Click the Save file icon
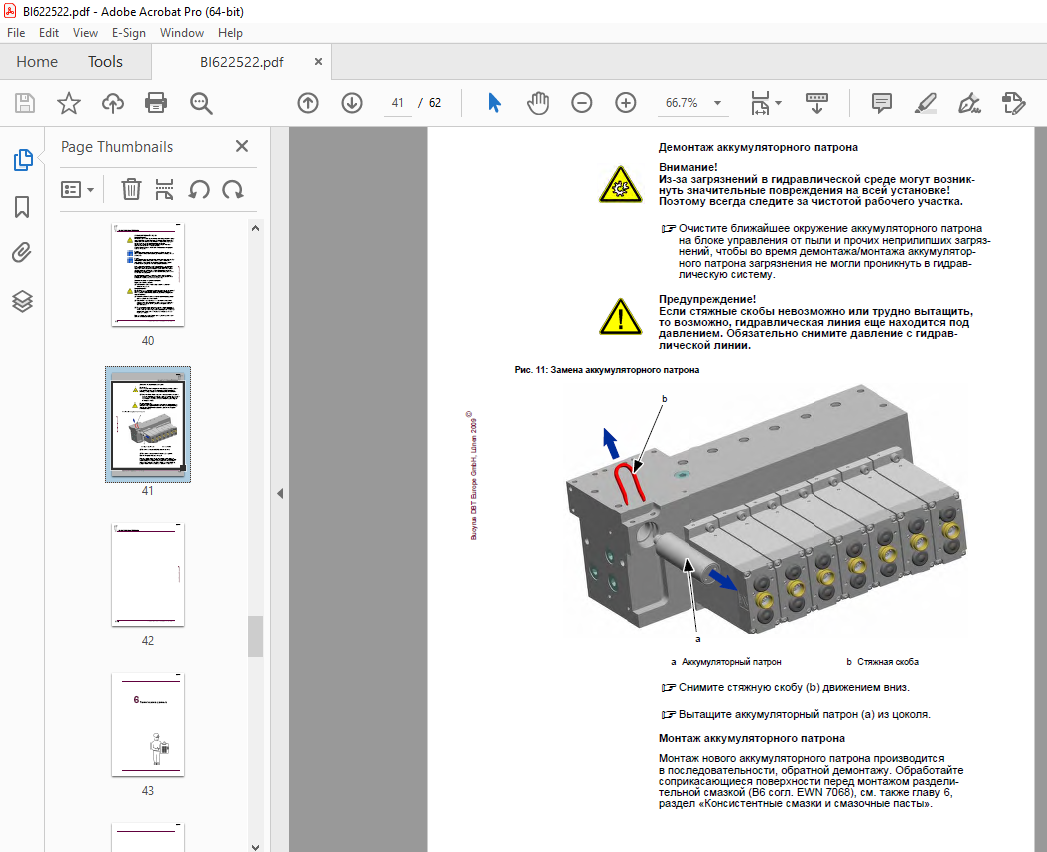Screen dimensions: 1047x852 25,103
